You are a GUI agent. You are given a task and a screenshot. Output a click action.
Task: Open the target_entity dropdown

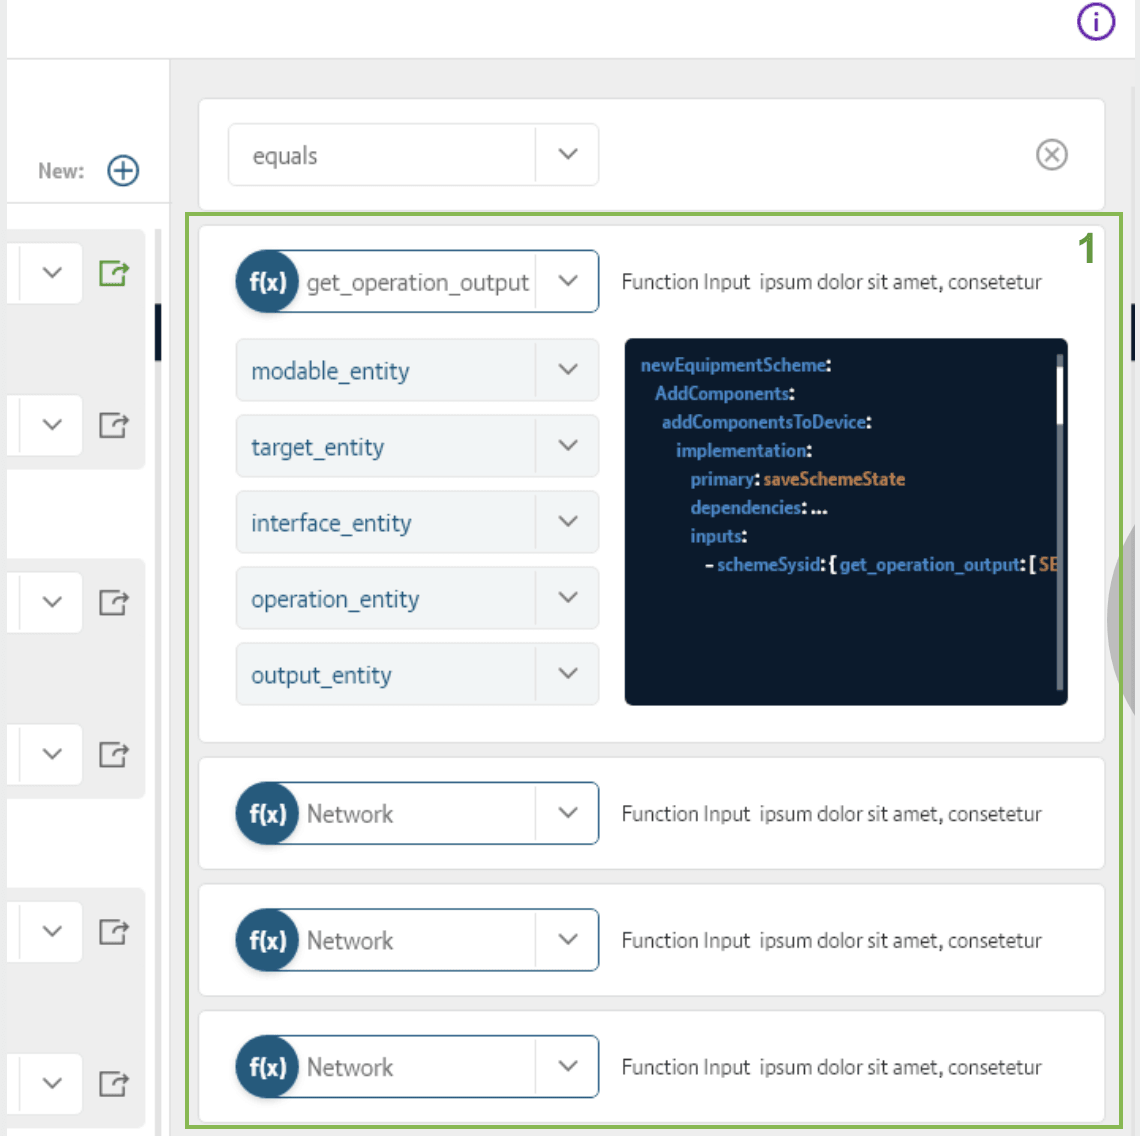pos(567,446)
